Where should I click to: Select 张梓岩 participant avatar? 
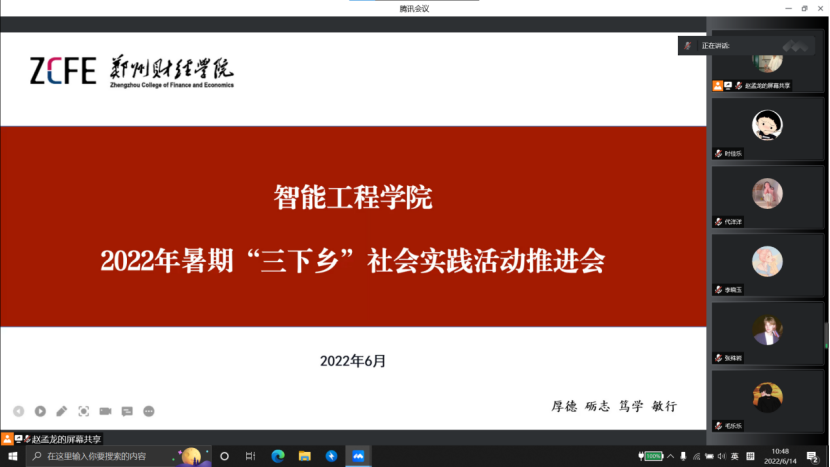click(767, 329)
